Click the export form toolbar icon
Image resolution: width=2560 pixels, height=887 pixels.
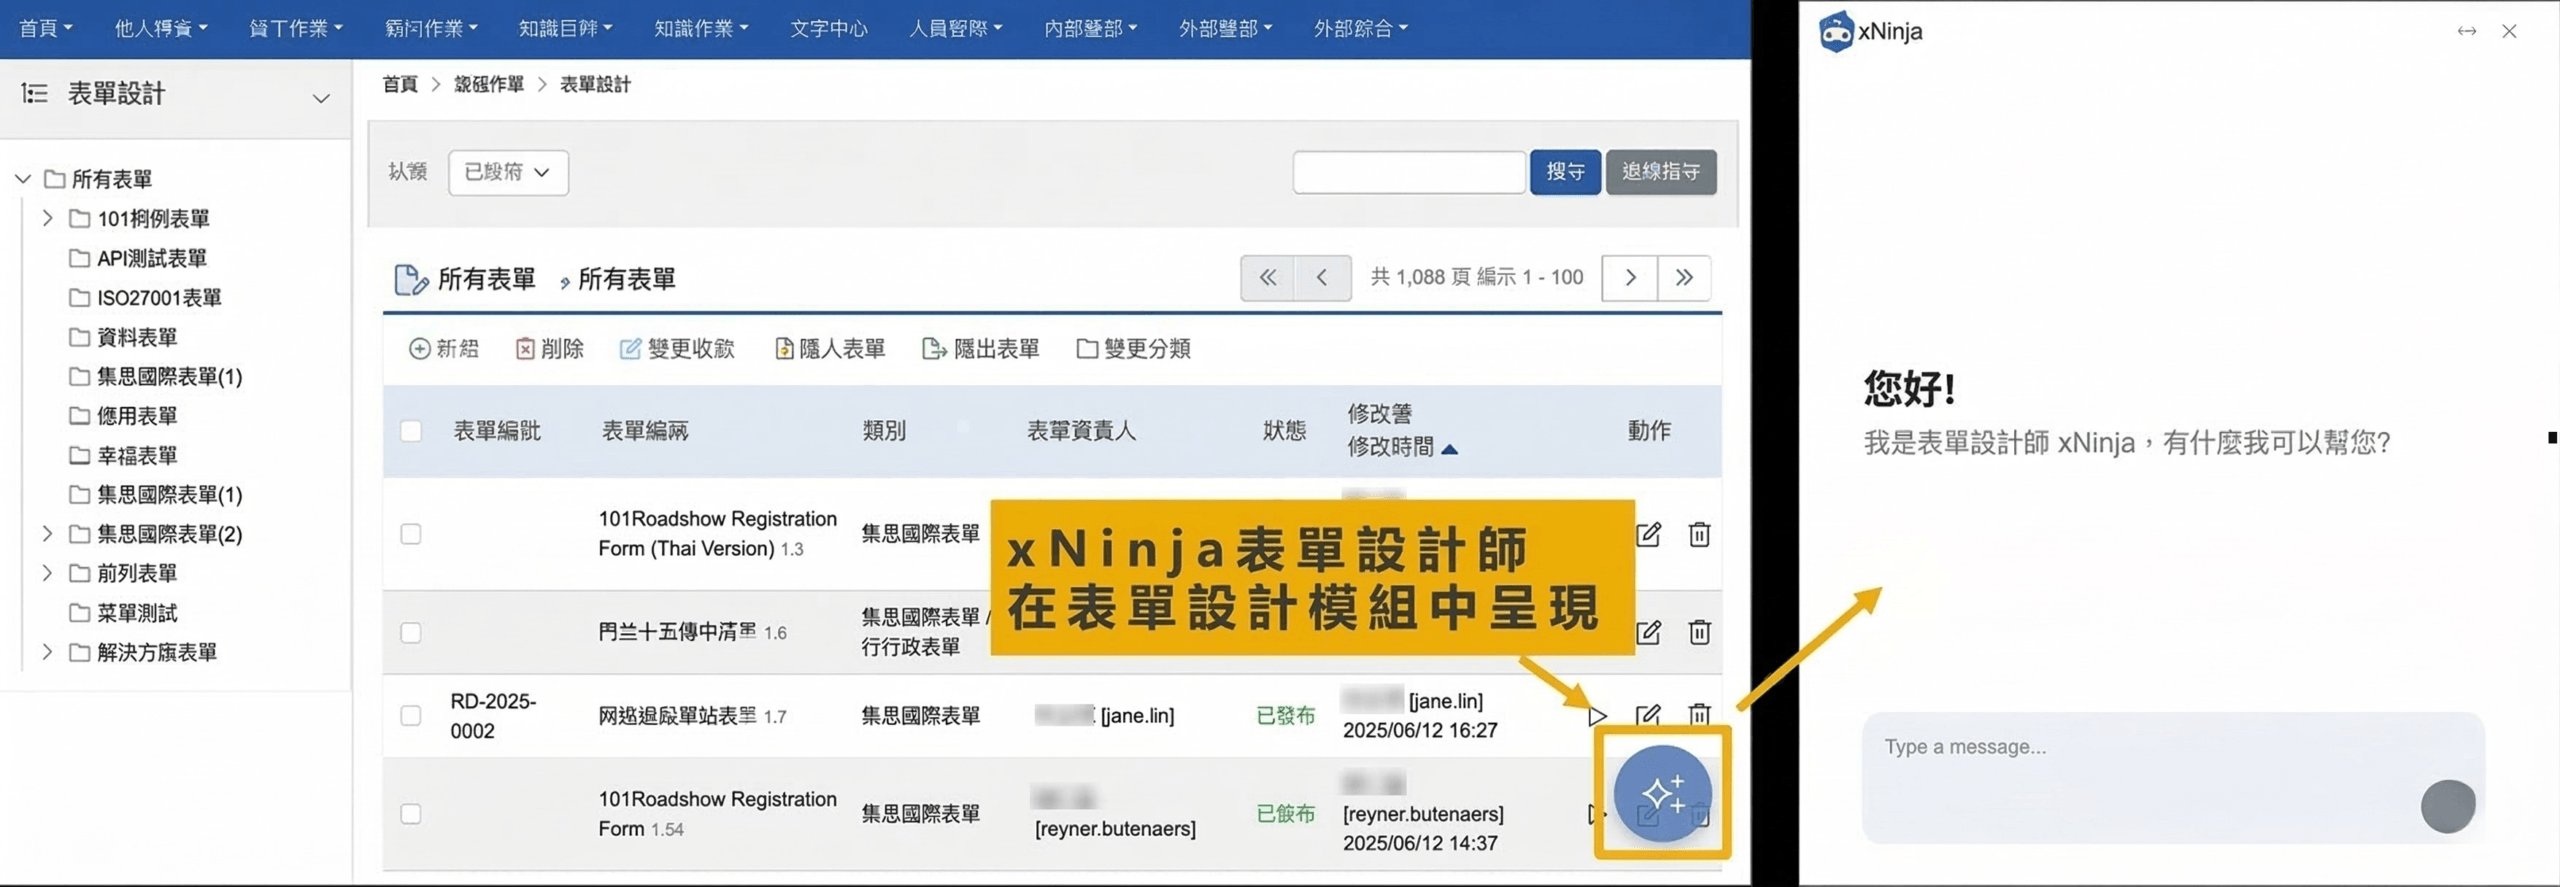click(x=933, y=349)
